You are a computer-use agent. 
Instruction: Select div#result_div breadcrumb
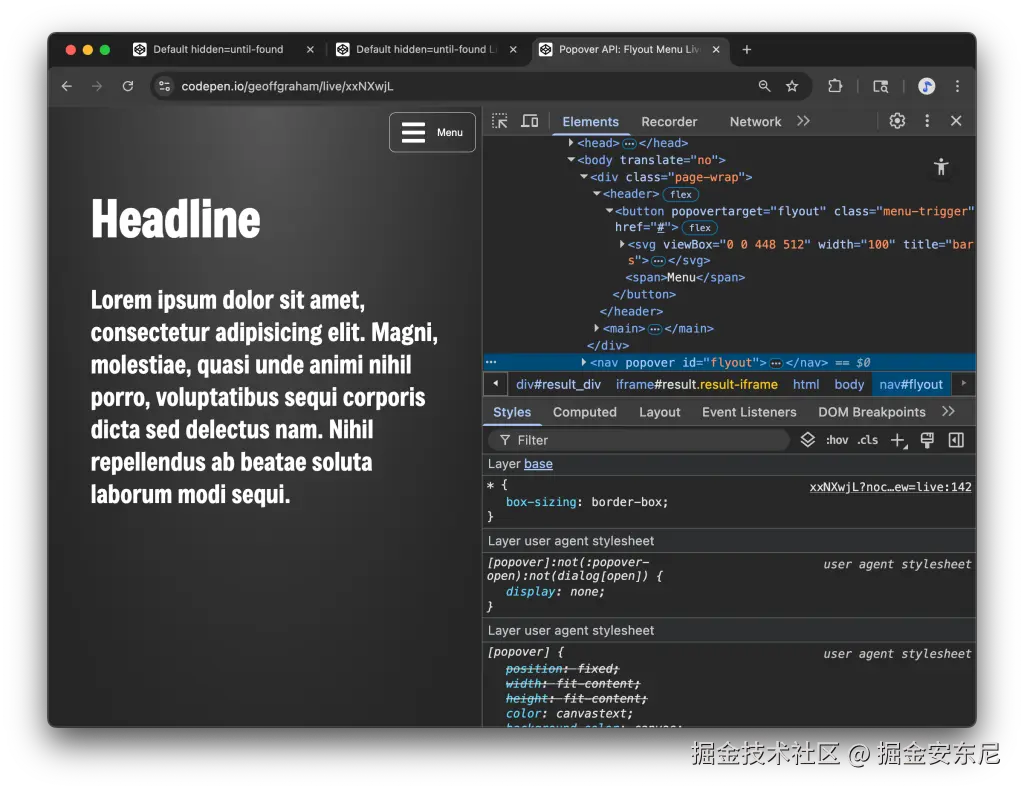[558, 384]
